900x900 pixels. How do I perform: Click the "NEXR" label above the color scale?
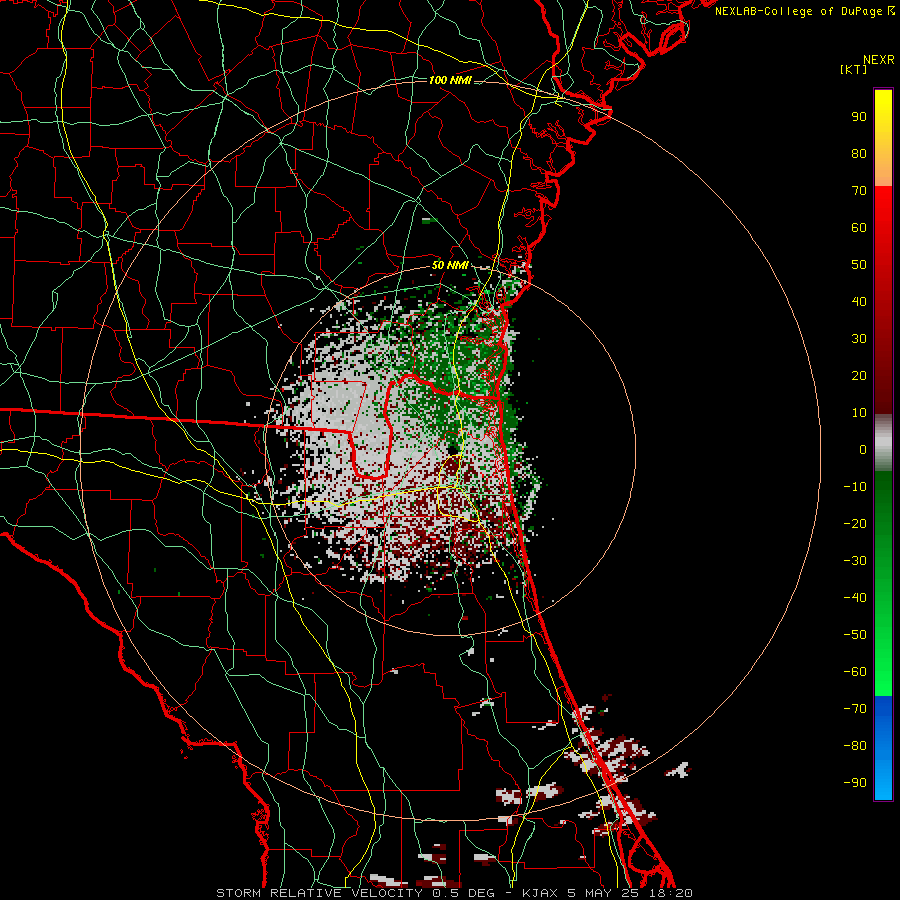pyautogui.click(x=878, y=60)
